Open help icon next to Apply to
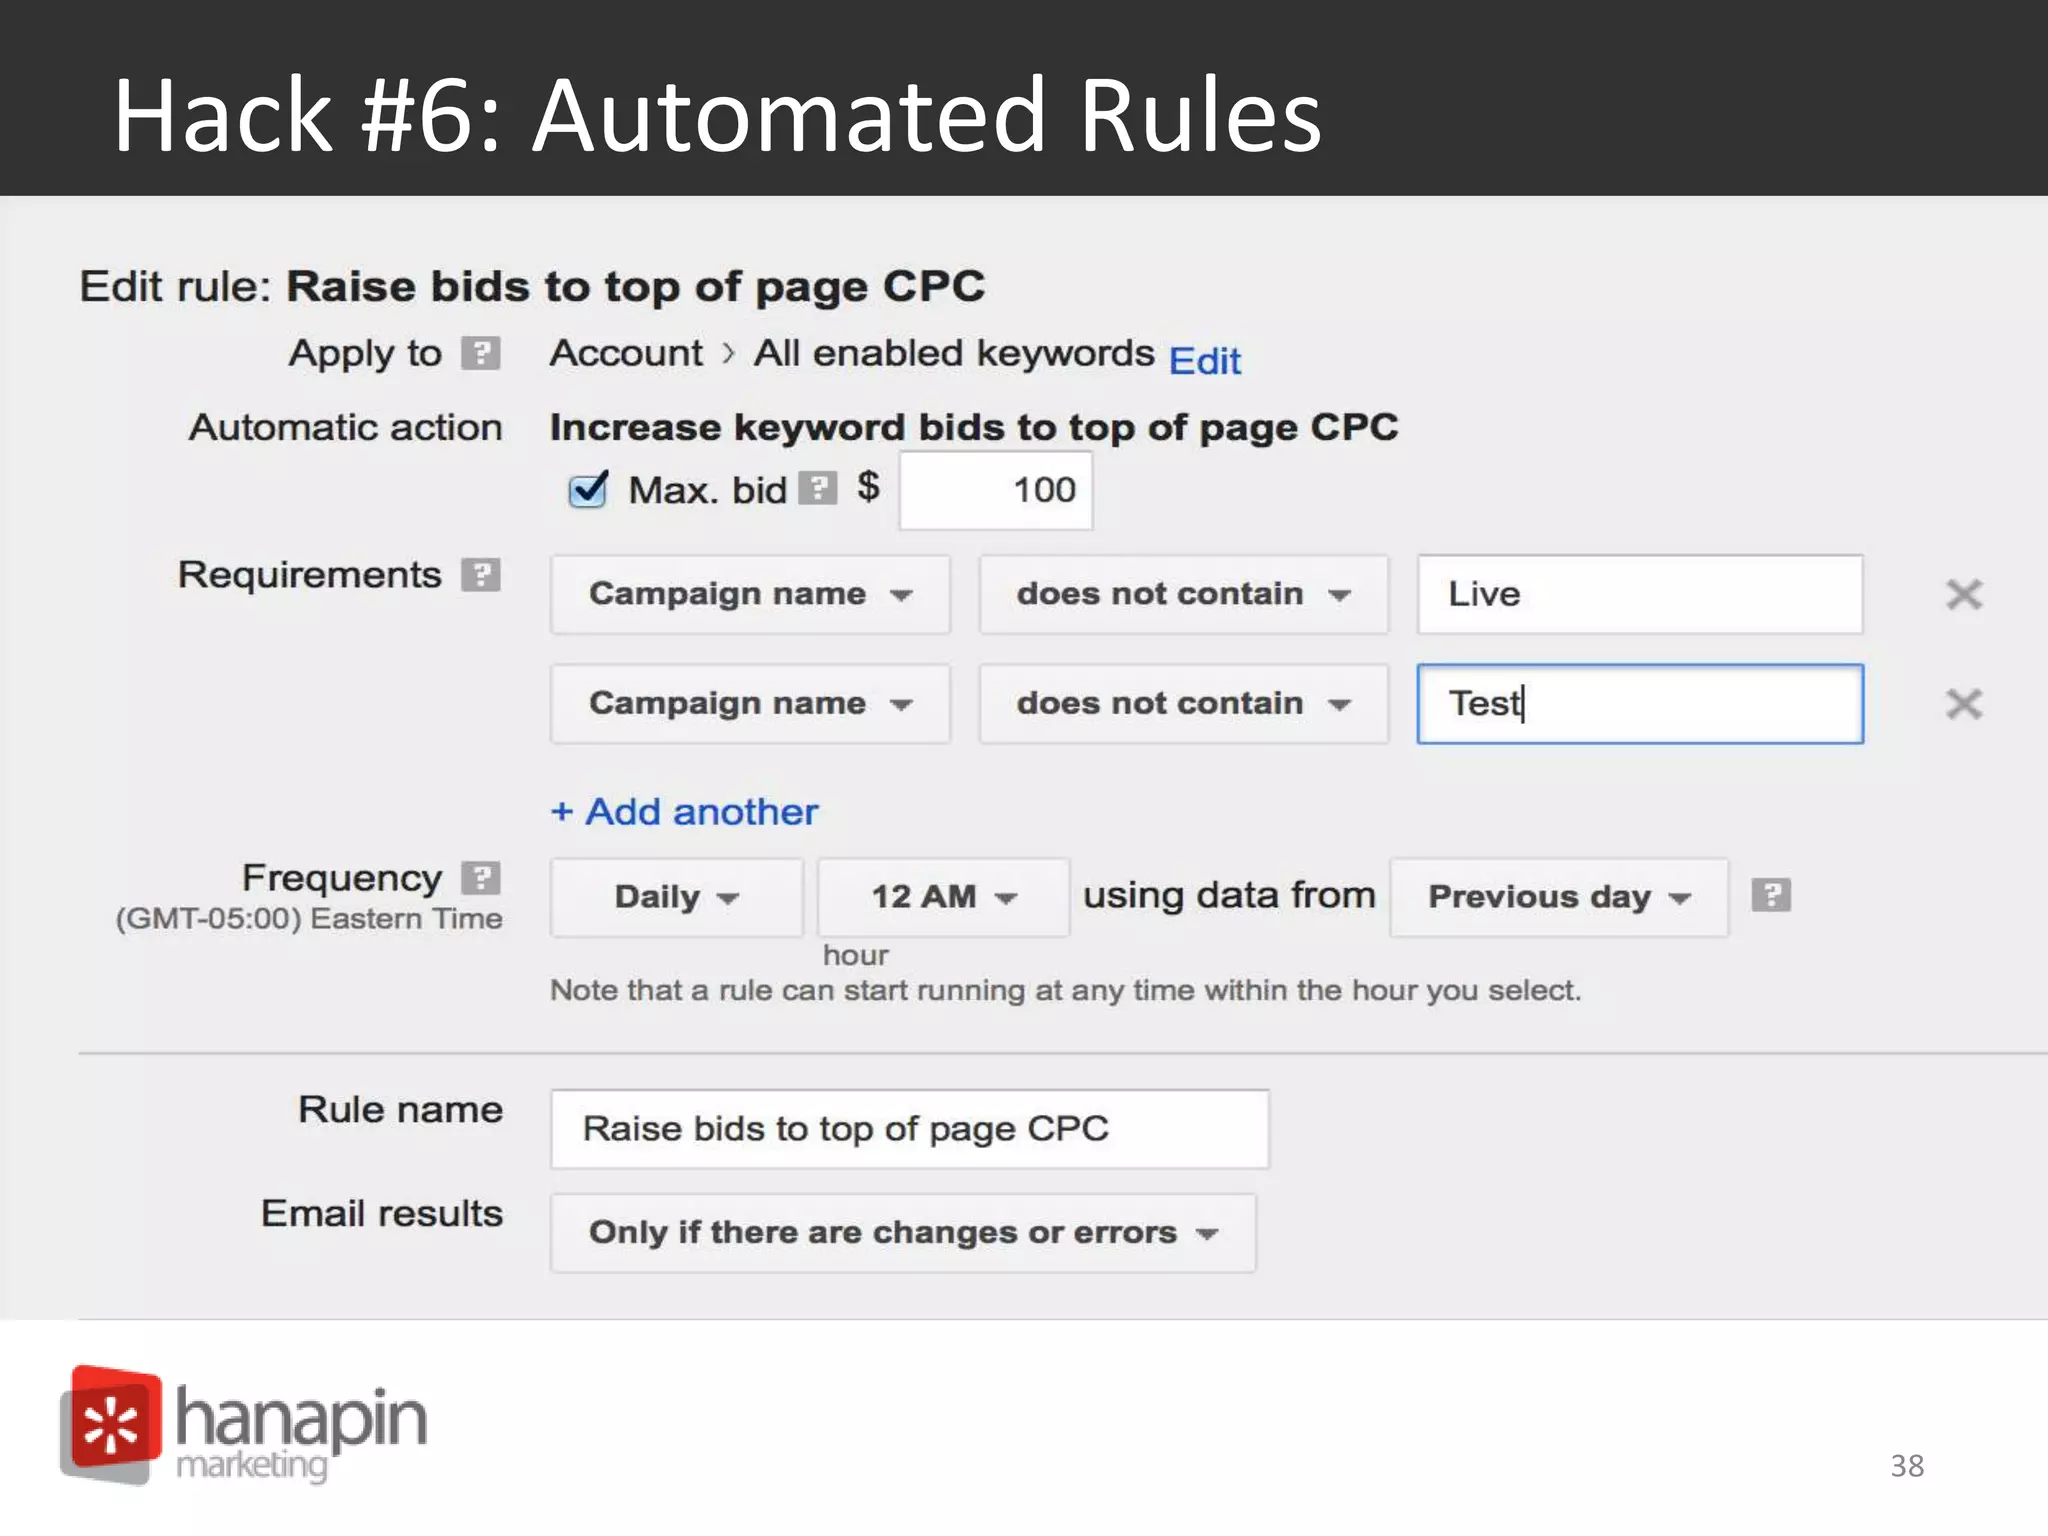The width and height of the screenshot is (2048, 1536). point(480,353)
